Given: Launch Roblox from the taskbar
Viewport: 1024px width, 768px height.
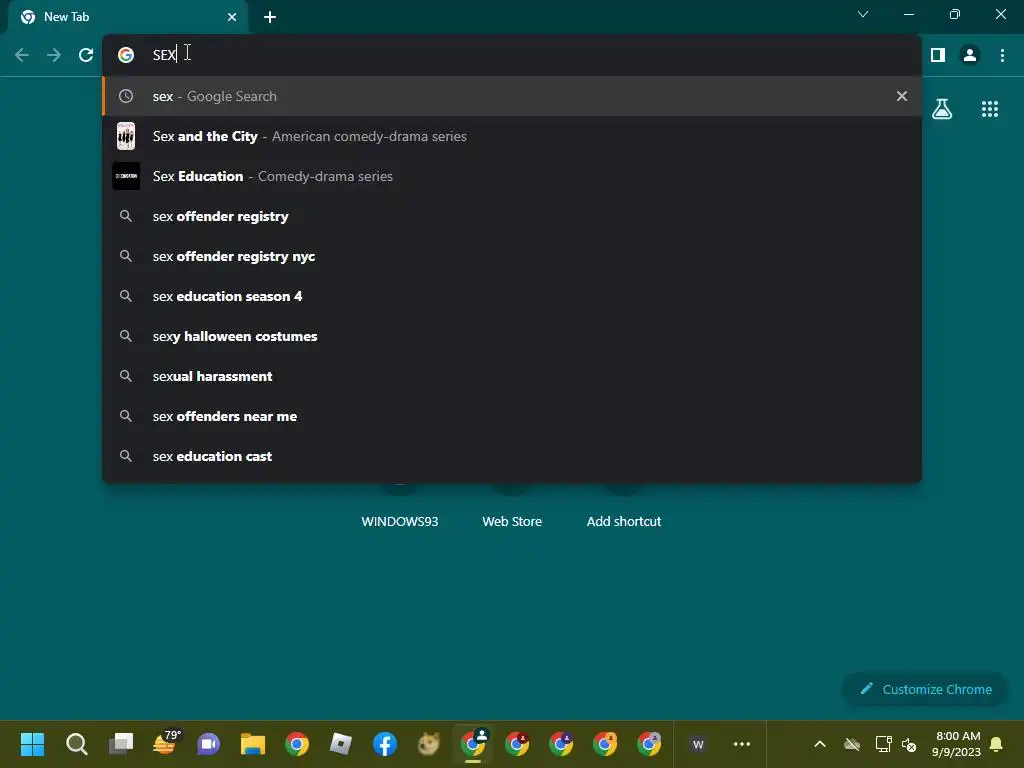Looking at the screenshot, I should click(341, 744).
